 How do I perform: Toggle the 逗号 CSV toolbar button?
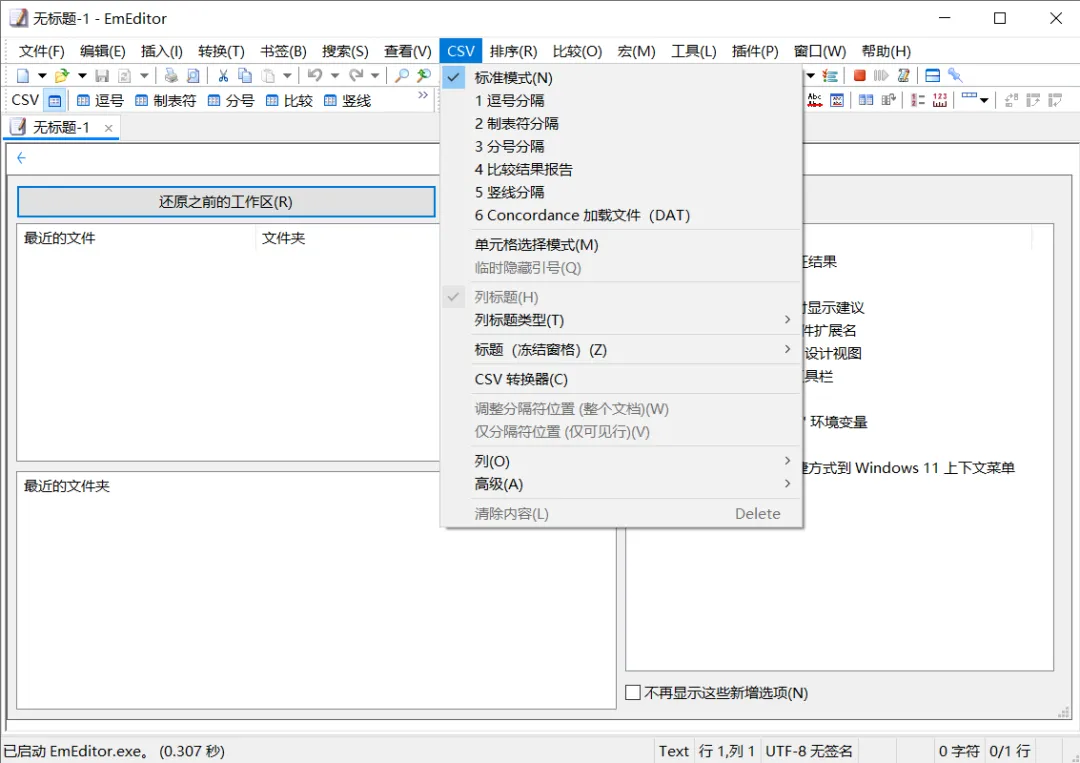[100, 101]
